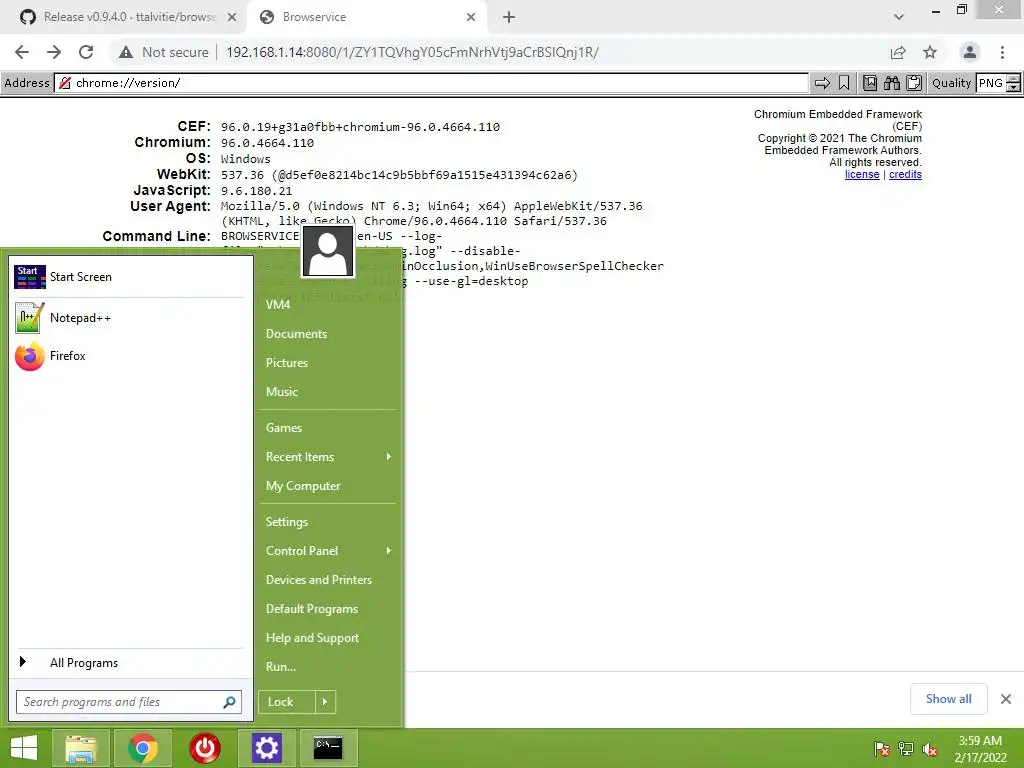Click the Go arrow in Browservice bar
Screen dimensions: 1024x768
point(822,83)
